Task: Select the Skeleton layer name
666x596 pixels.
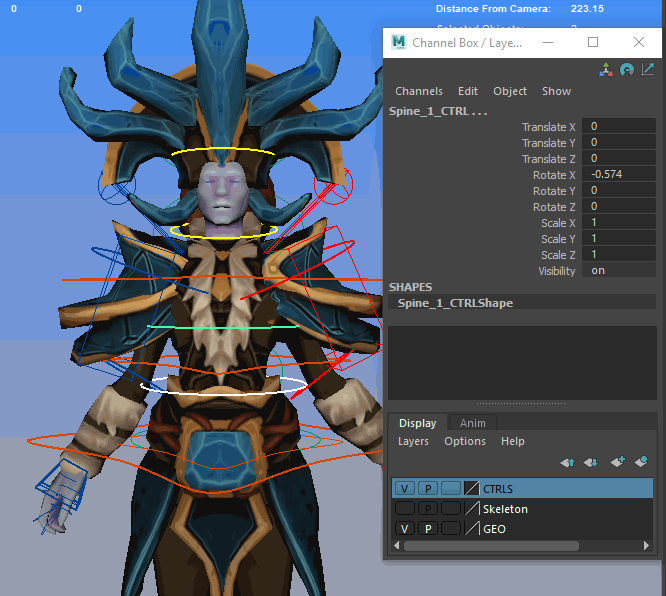Action: 505,509
